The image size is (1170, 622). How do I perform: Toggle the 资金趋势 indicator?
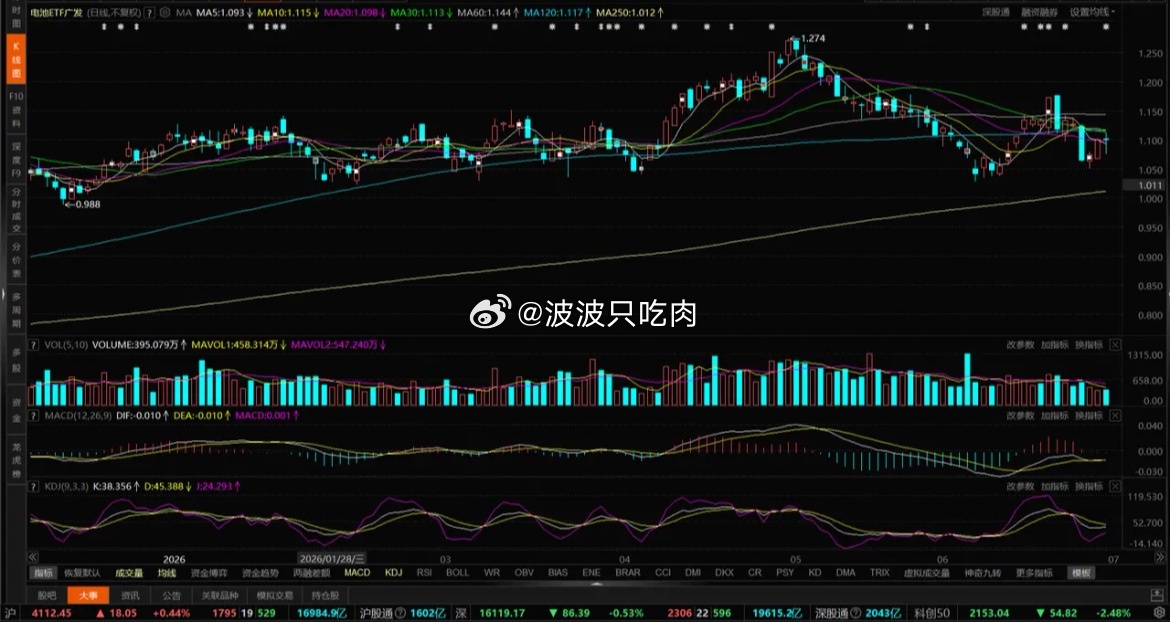point(260,573)
